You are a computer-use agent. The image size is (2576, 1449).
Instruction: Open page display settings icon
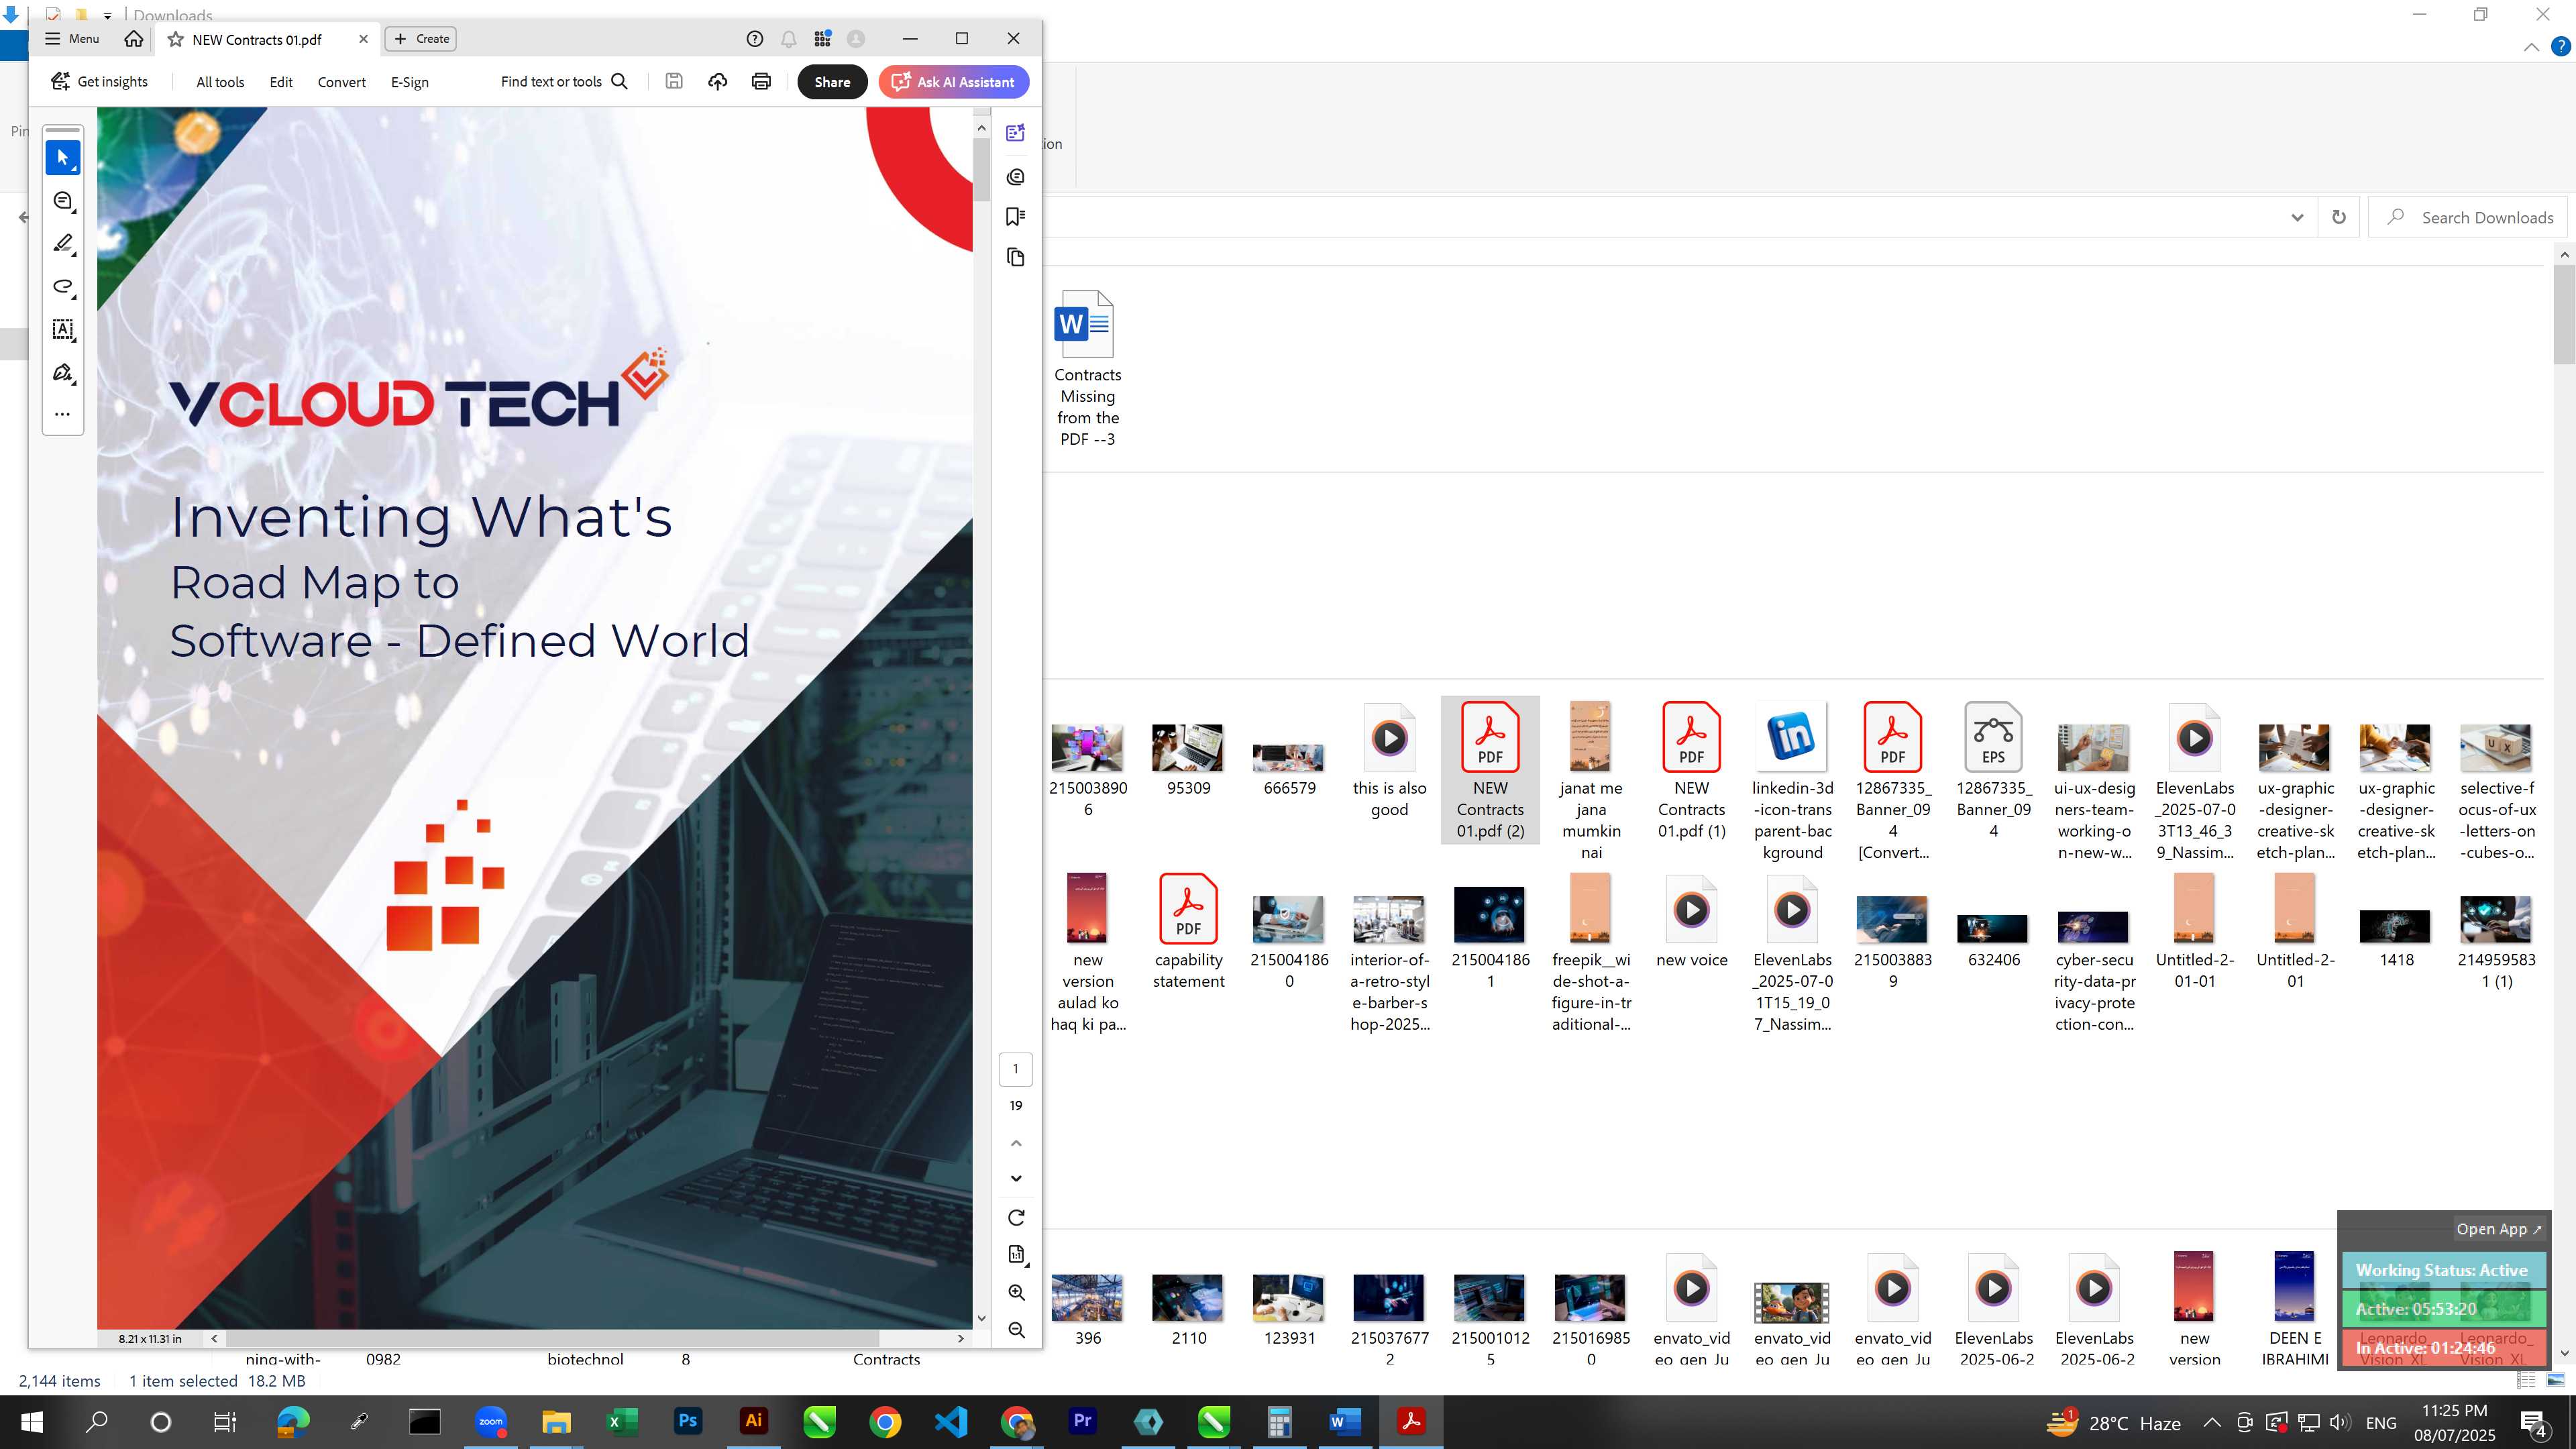pos(1016,1255)
